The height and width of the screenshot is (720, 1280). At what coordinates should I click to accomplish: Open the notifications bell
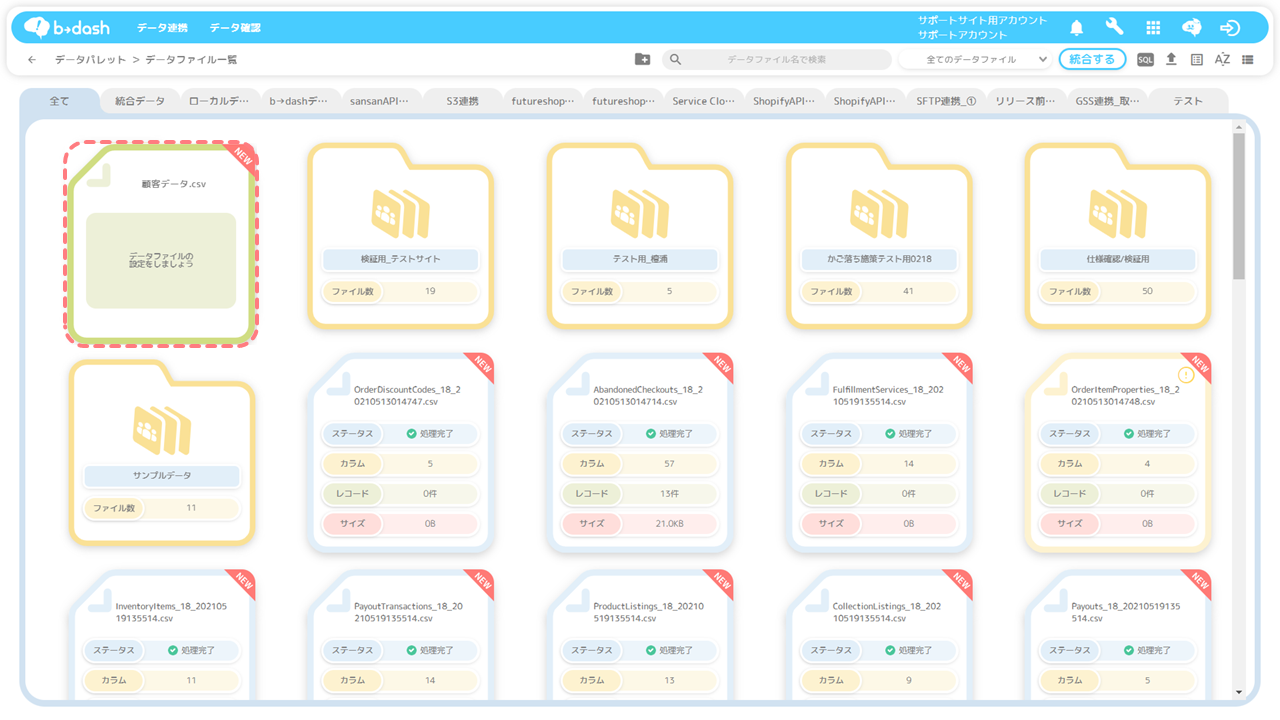pyautogui.click(x=1077, y=28)
